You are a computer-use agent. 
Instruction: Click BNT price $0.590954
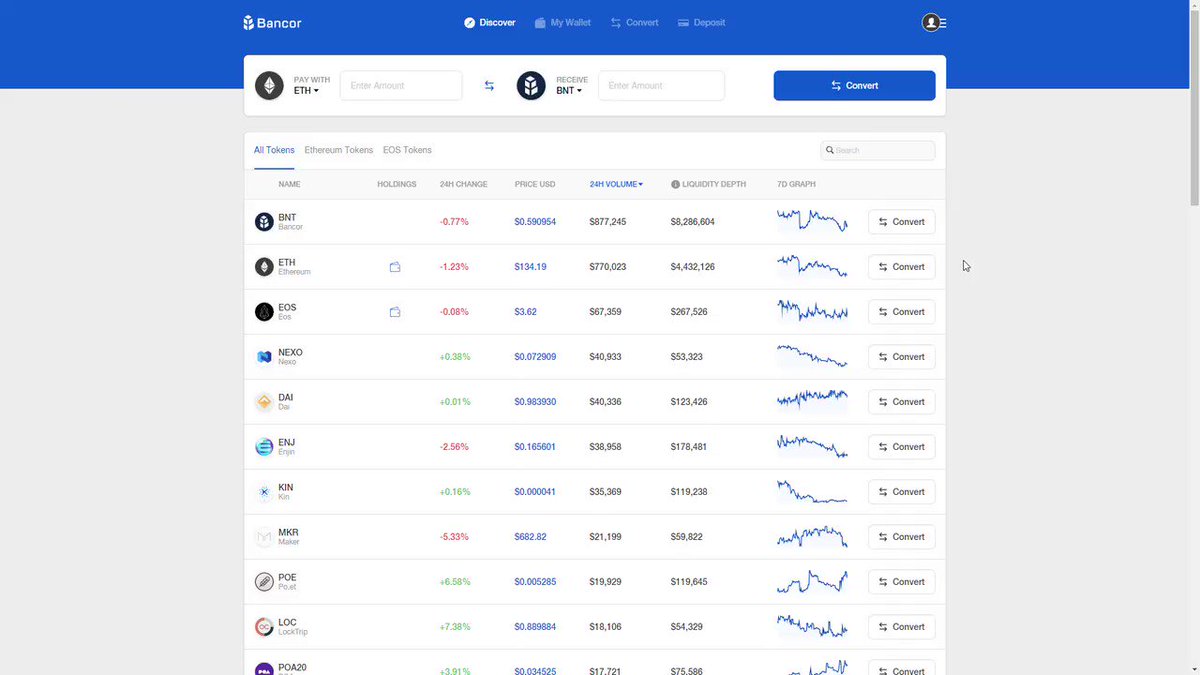click(x=535, y=222)
